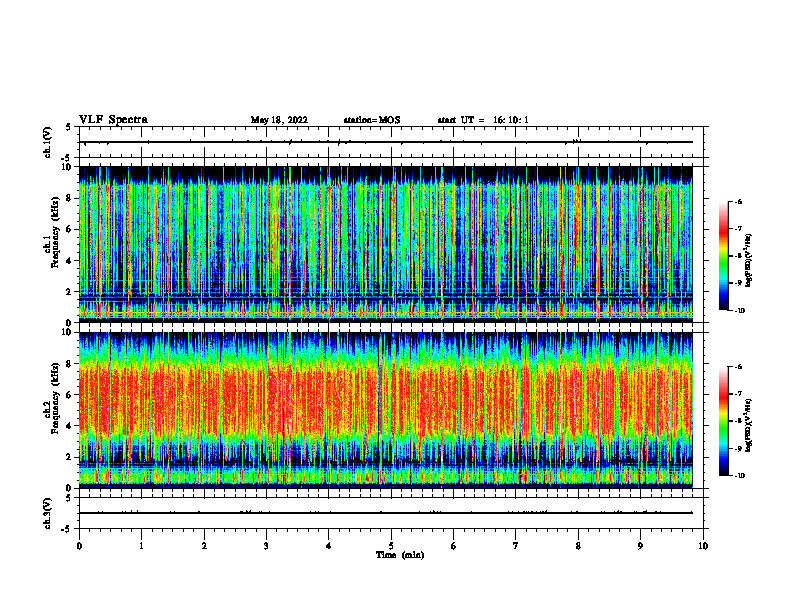
Task: Click time axis tick label "4"
Action: [x=329, y=546]
